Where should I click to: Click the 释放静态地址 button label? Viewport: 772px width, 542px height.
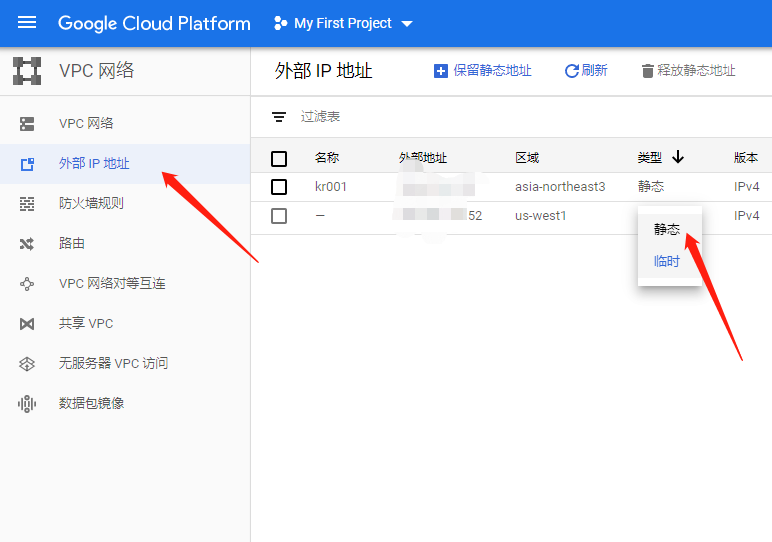(696, 70)
